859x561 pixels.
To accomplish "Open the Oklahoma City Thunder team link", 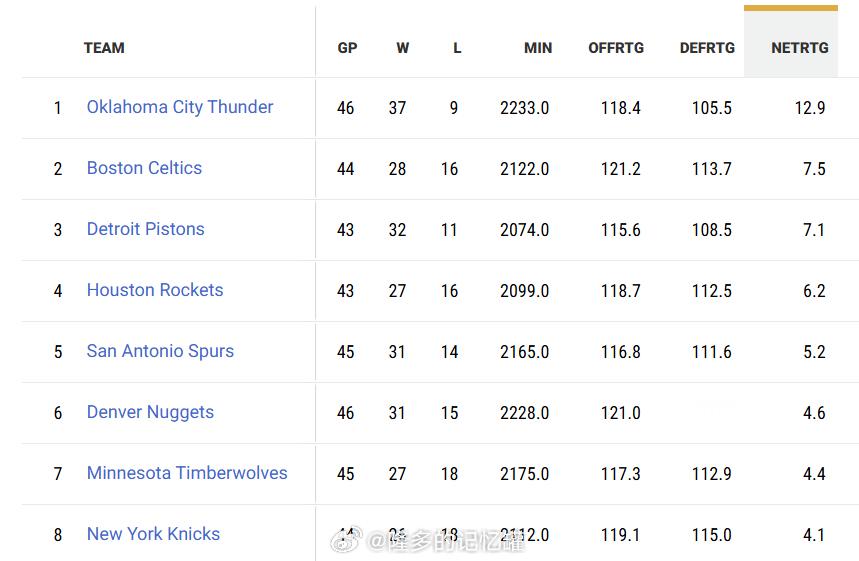I will click(x=180, y=107).
